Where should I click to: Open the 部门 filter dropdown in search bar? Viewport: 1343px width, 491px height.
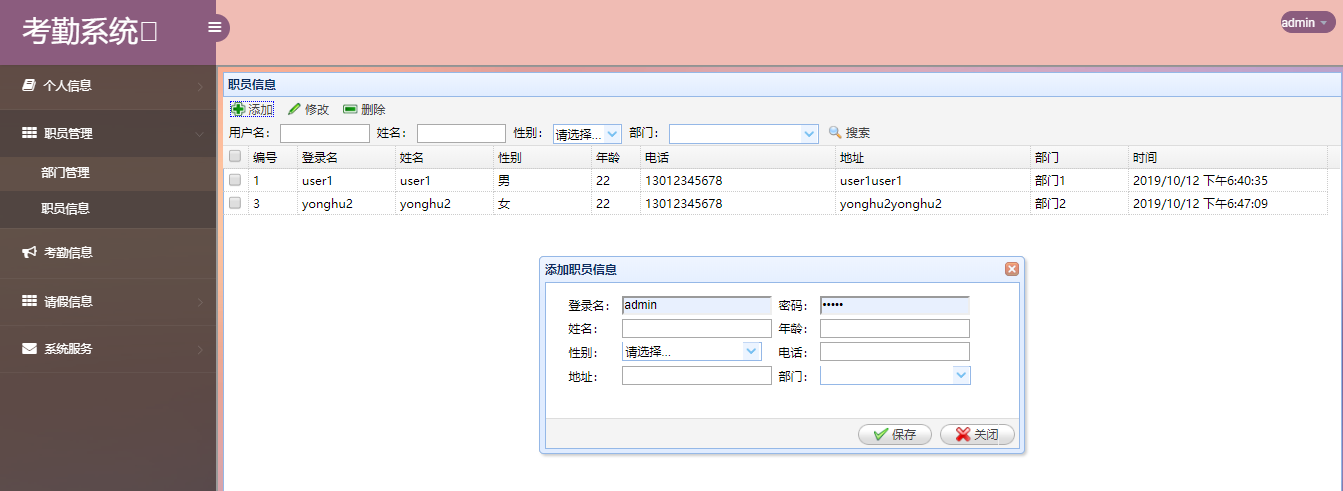810,133
